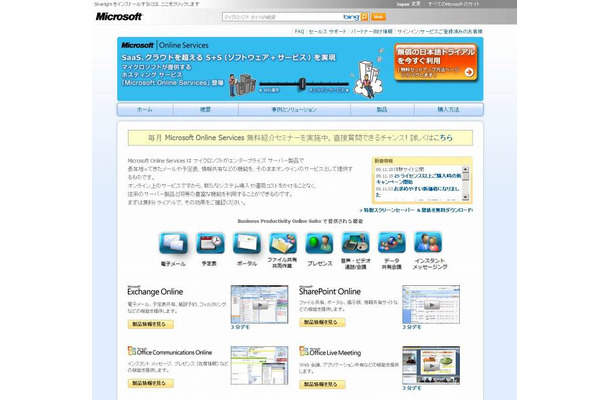This screenshot has width=610, height=400.
Task: Click the news box scroll-up arrow
Action: [x=465, y=169]
